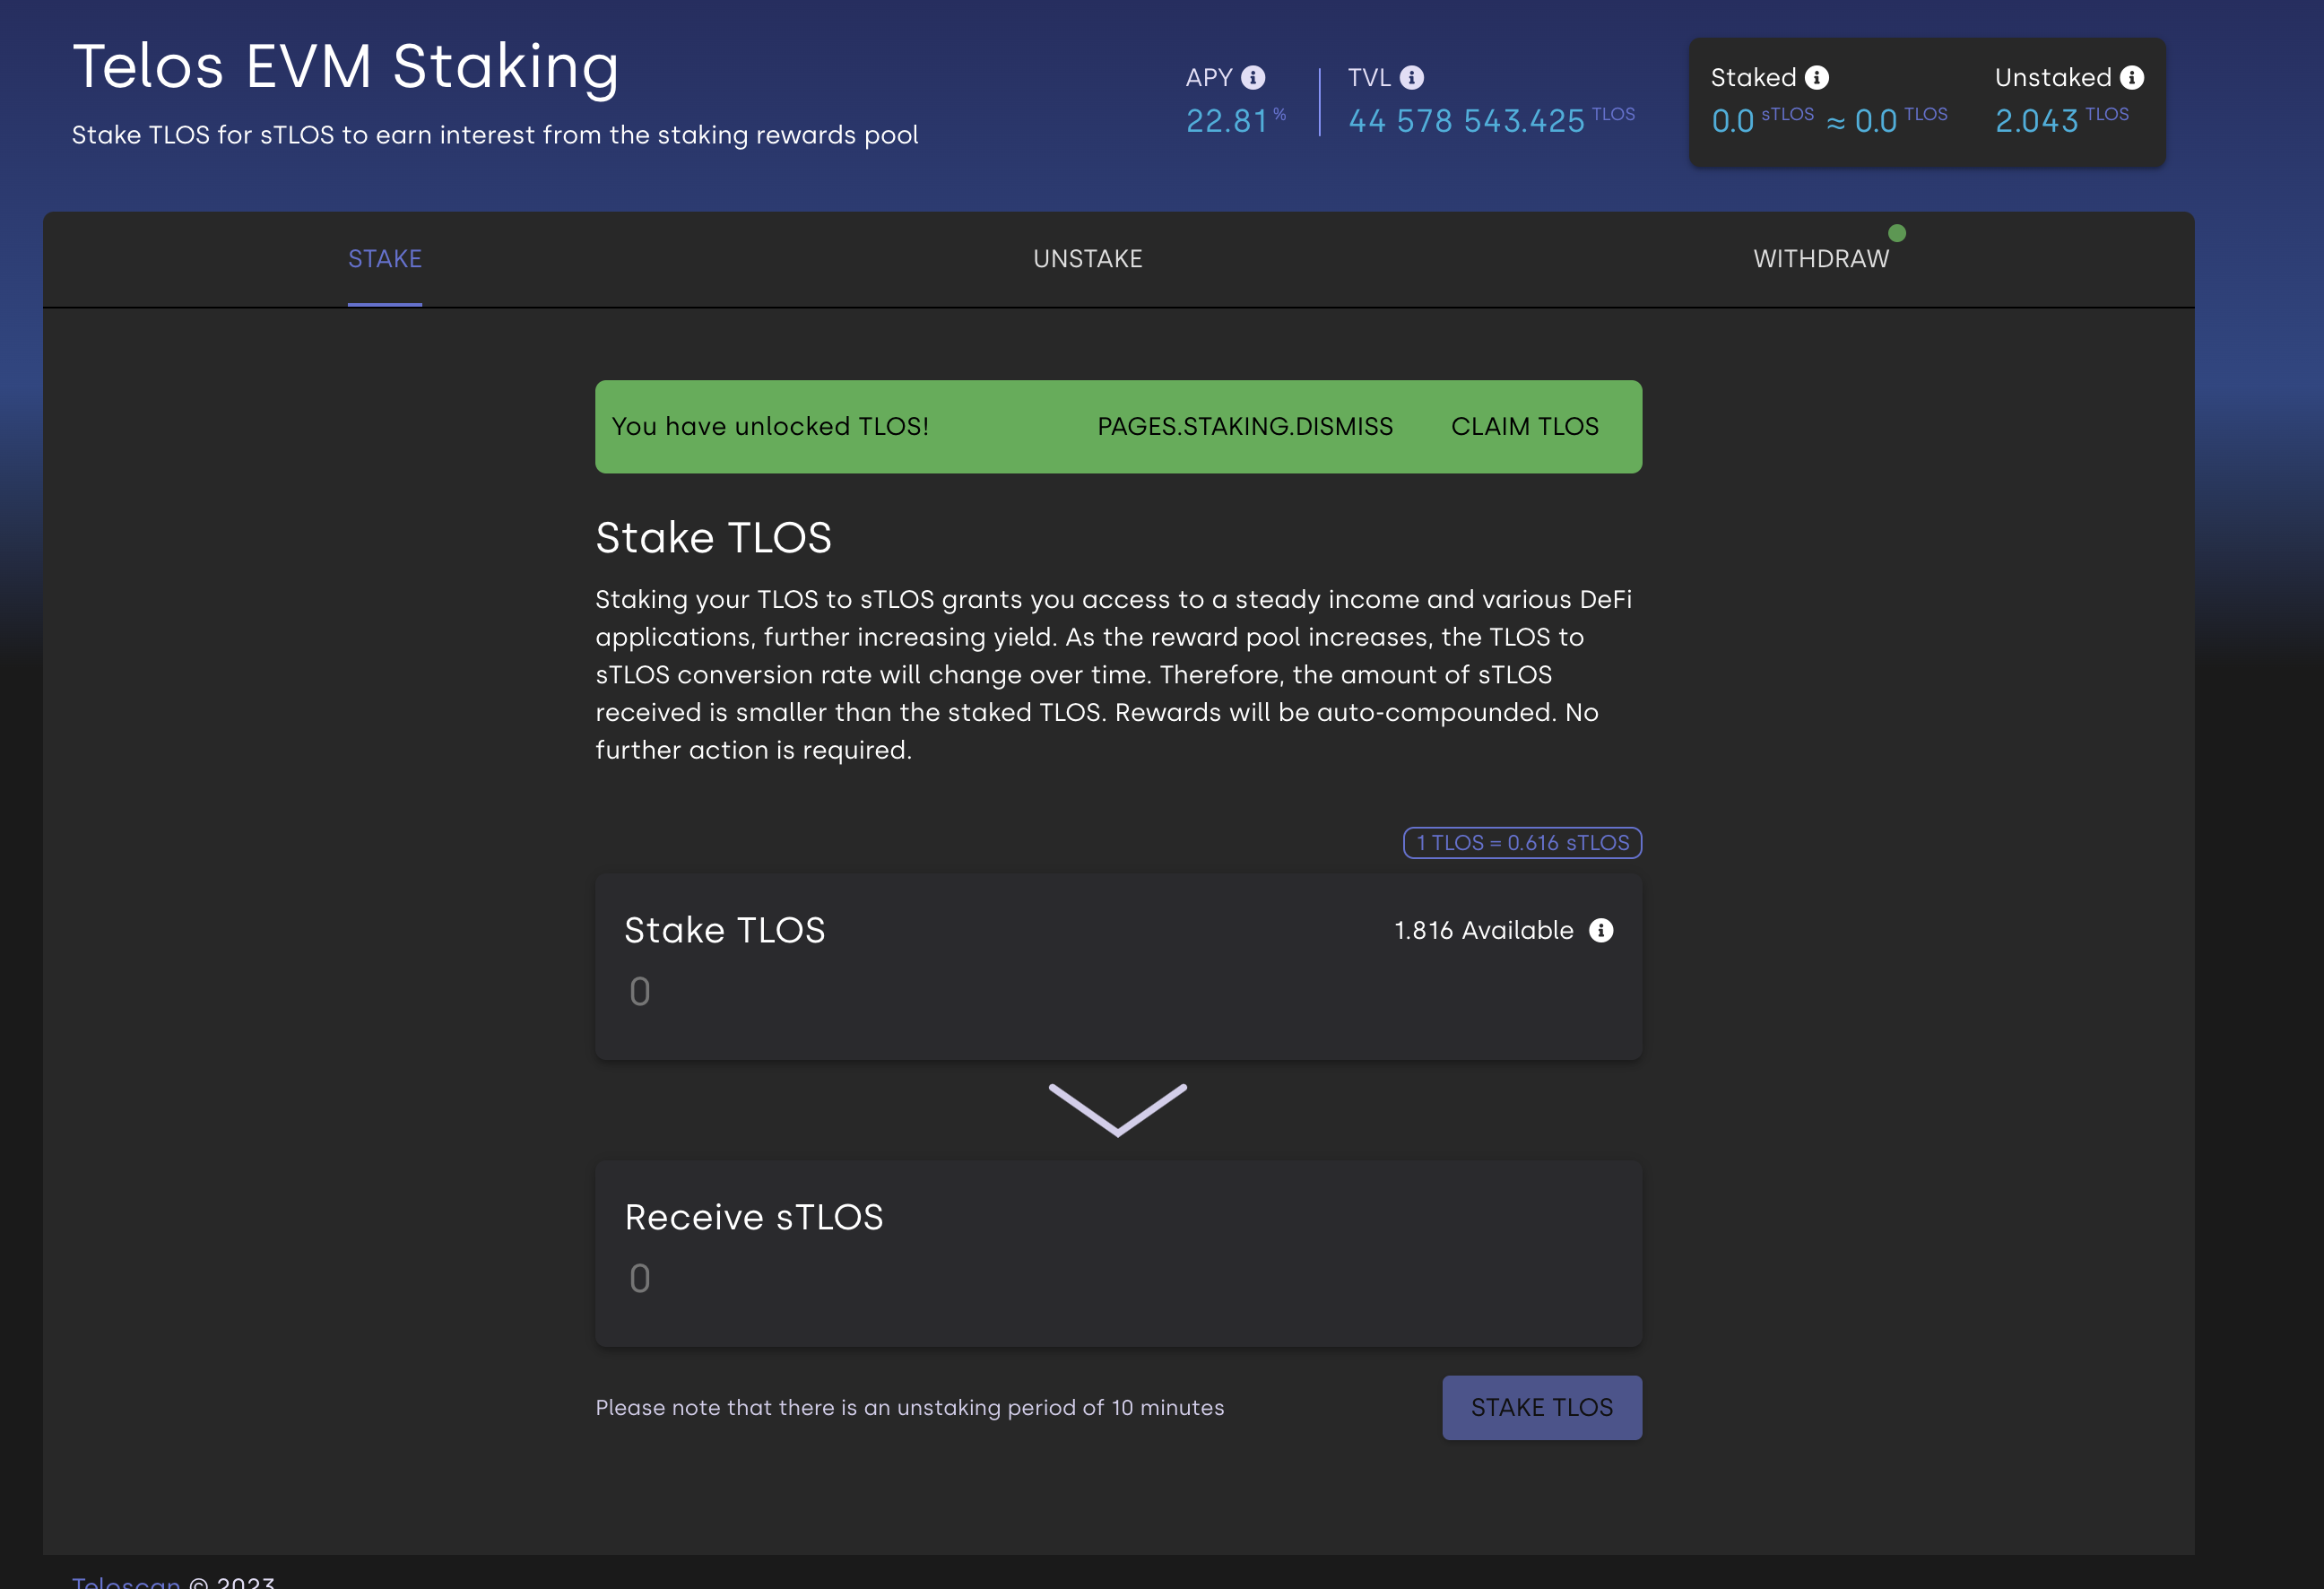The image size is (2324, 1589).
Task: Open the Teloscan footer link
Action: click(126, 1581)
